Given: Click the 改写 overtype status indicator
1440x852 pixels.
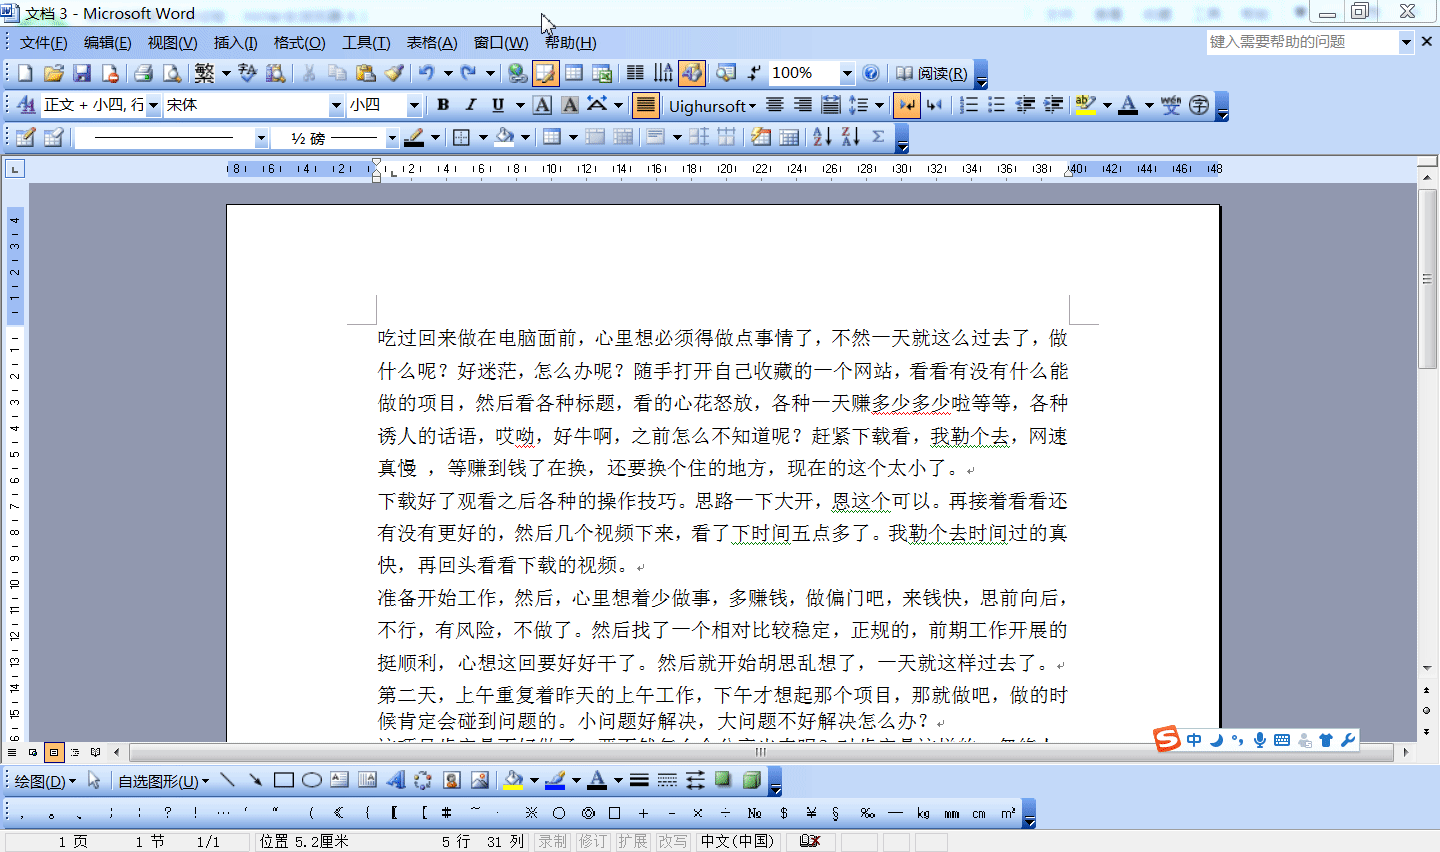Looking at the screenshot, I should click(x=672, y=841).
